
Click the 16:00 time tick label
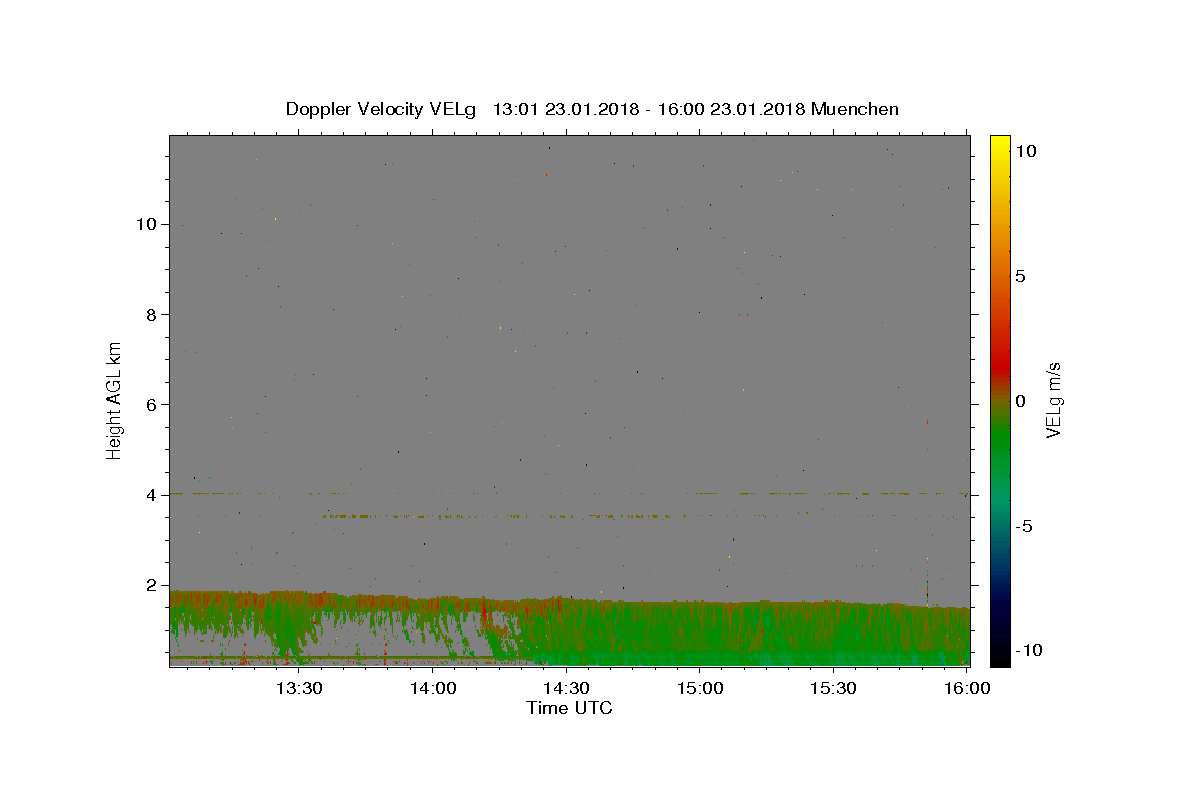coord(966,689)
